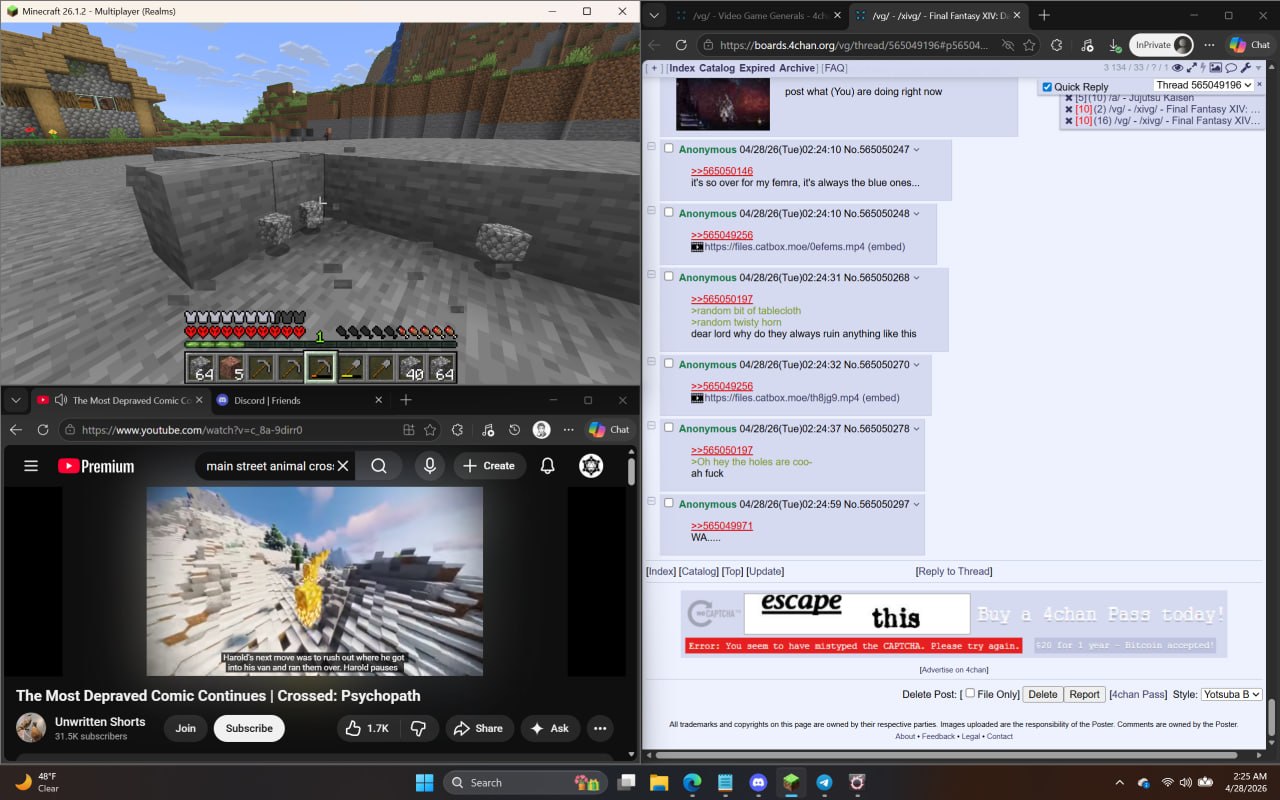Open the 4chan image gallery icon
This screenshot has width=1280, height=800.
(1216, 68)
